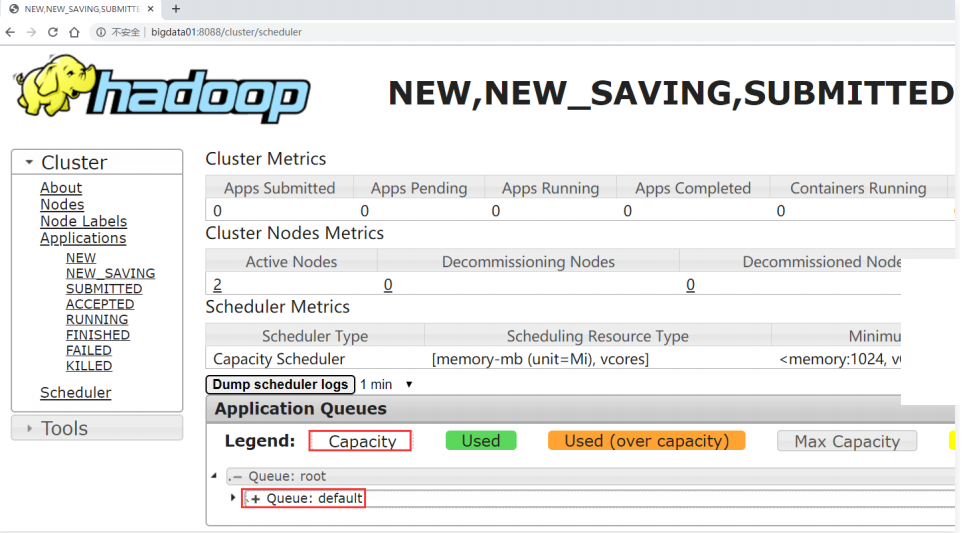
Task: Expand the Queue: default tree arrow
Action: (233, 497)
